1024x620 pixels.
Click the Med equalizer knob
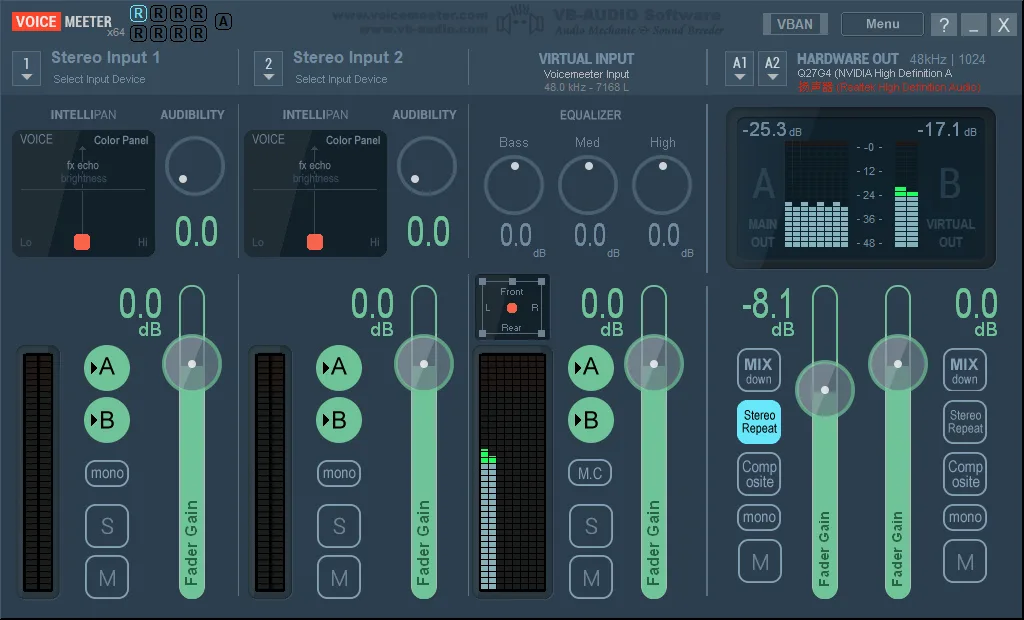(x=588, y=185)
